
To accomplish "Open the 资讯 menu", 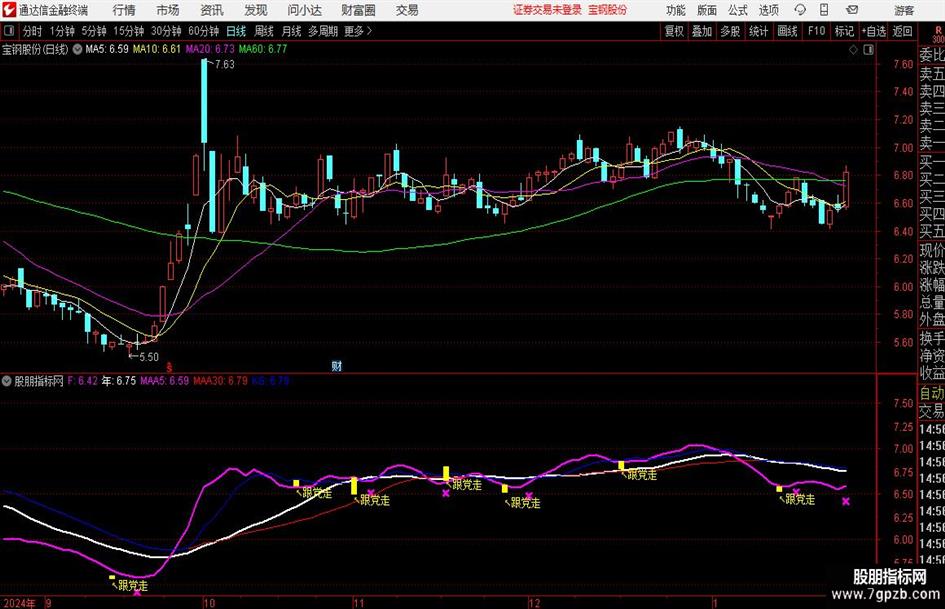I will point(212,10).
